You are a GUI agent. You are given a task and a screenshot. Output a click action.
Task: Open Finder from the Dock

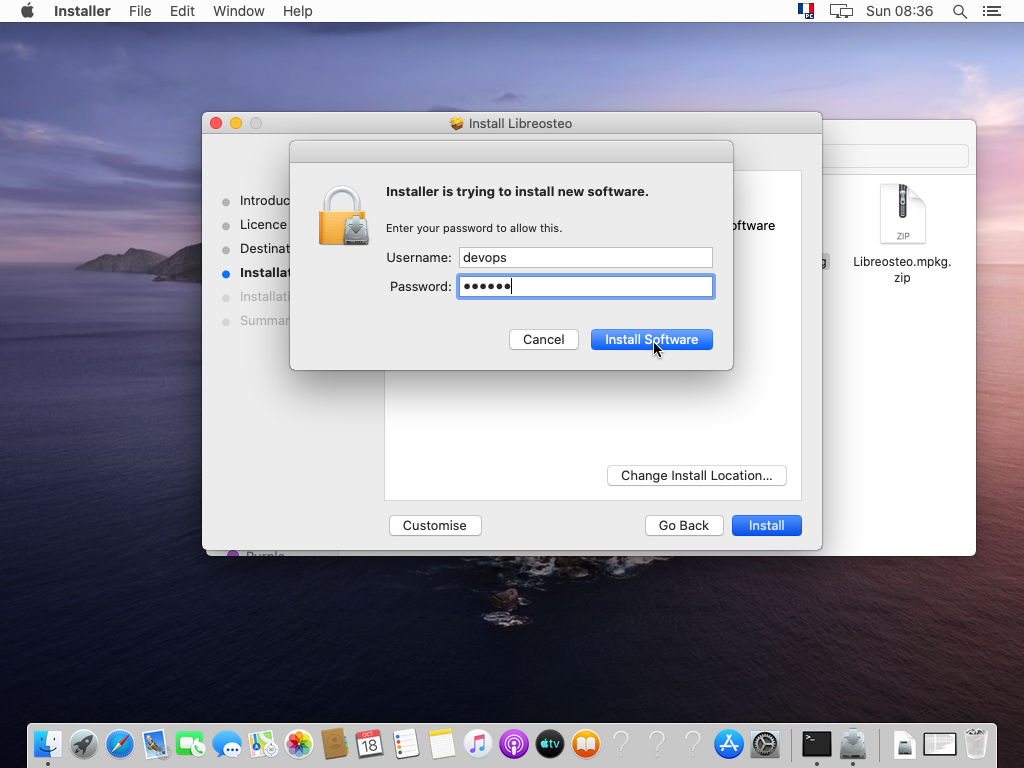48,744
